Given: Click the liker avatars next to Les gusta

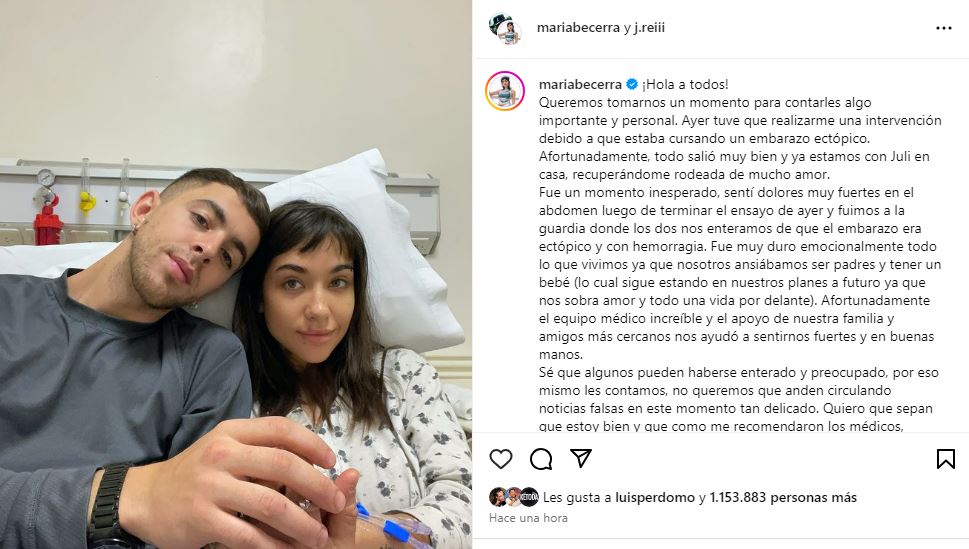Looking at the screenshot, I should coord(514,497).
